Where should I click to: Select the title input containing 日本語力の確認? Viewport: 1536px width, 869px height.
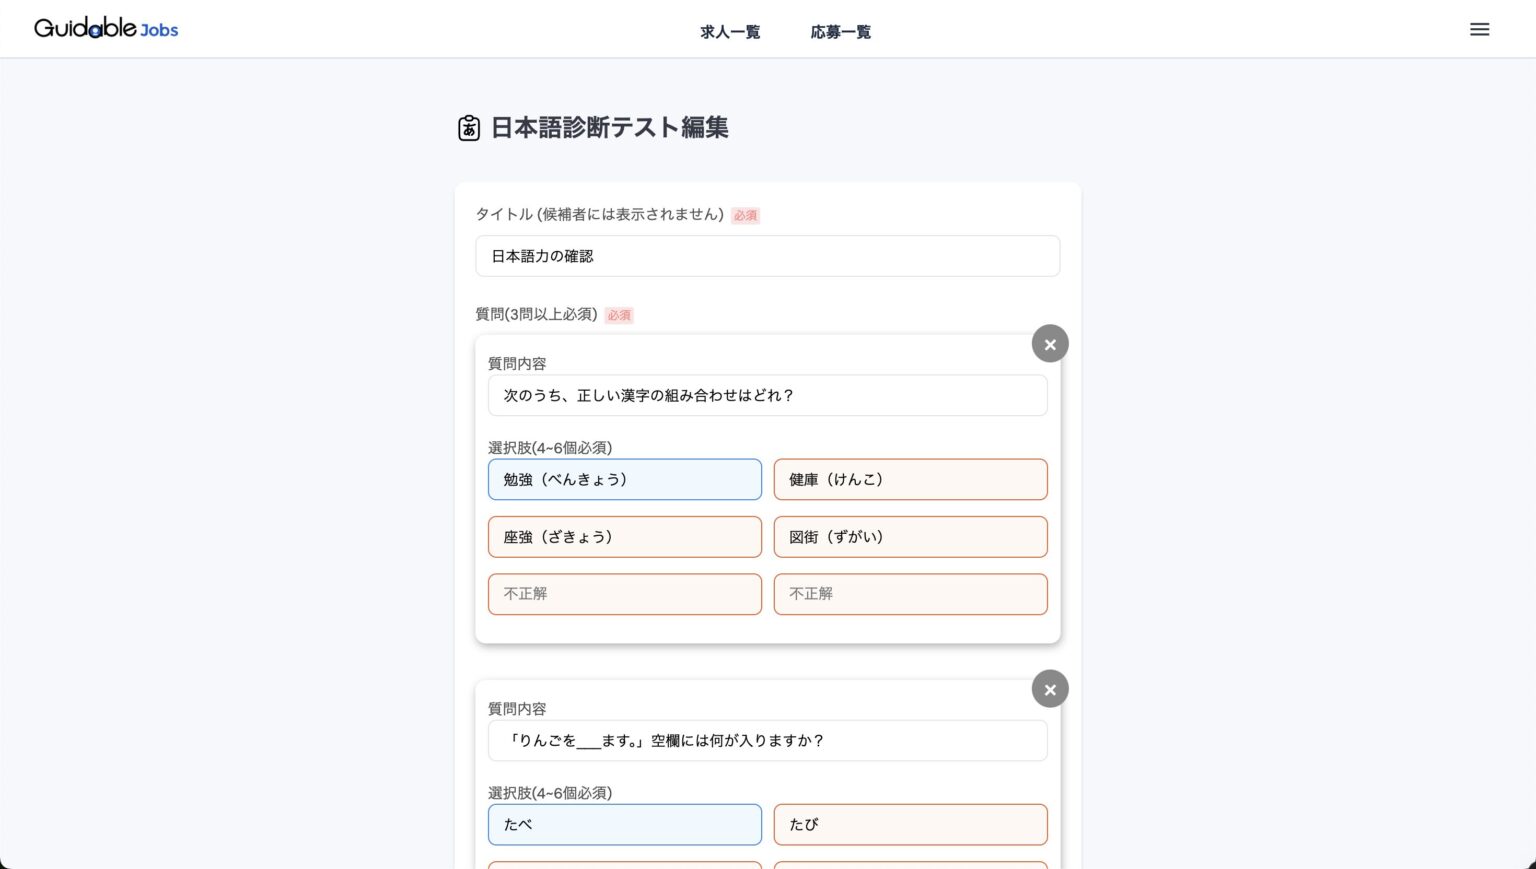point(767,256)
